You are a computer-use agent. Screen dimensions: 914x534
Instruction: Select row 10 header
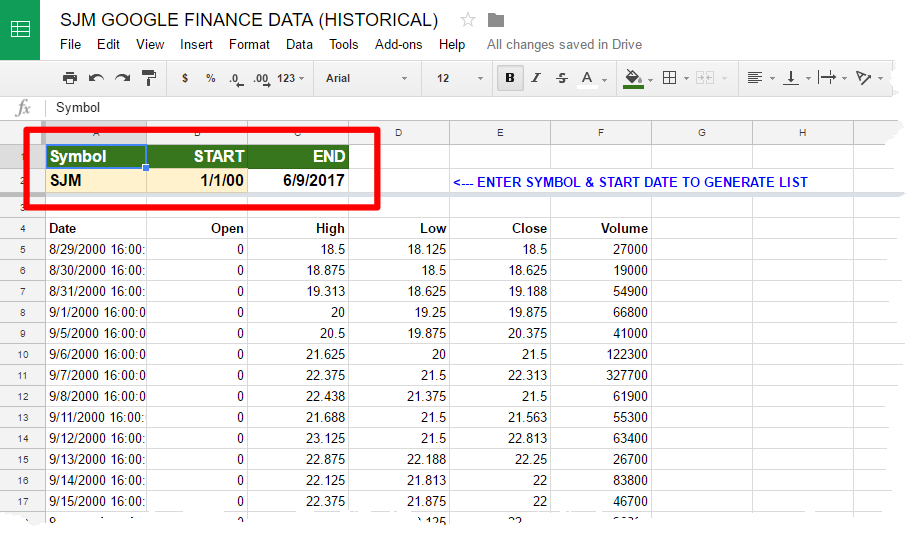pyautogui.click(x=23, y=354)
